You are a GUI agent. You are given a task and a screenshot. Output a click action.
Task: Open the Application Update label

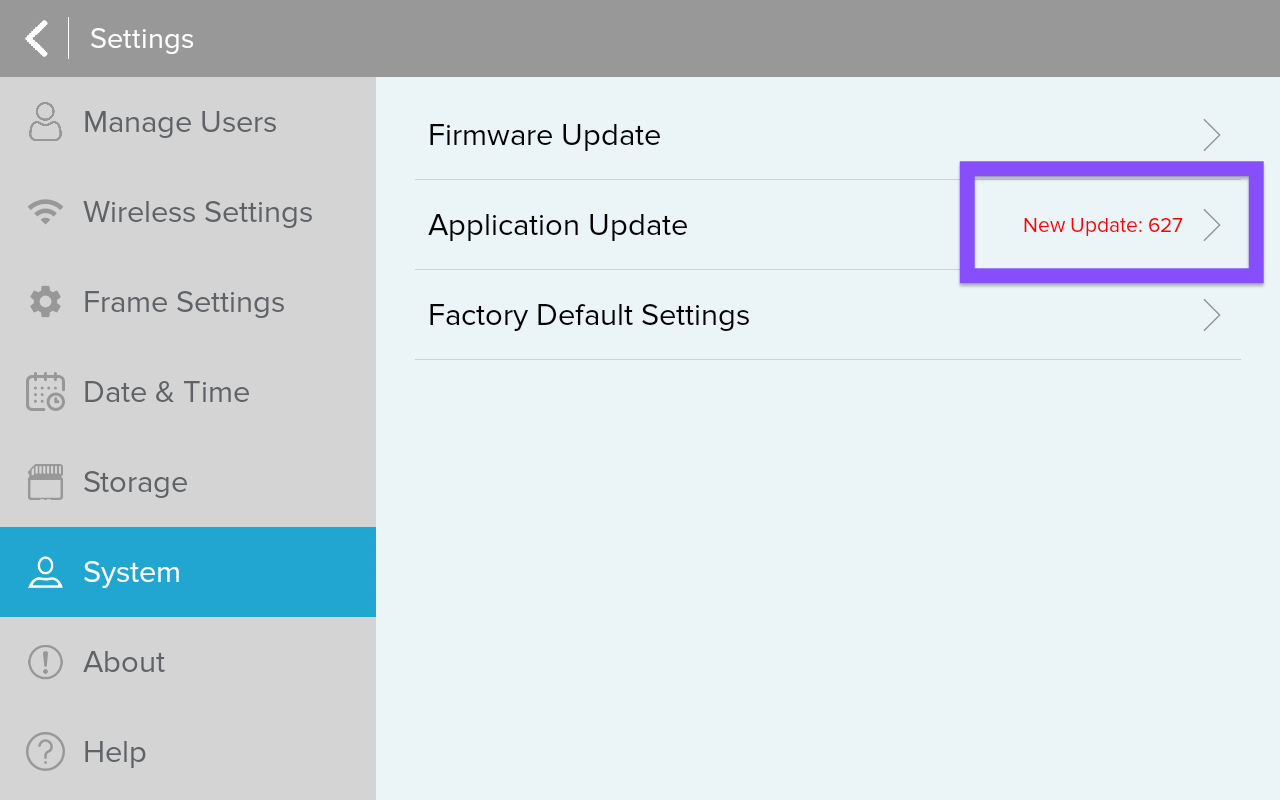tap(557, 225)
